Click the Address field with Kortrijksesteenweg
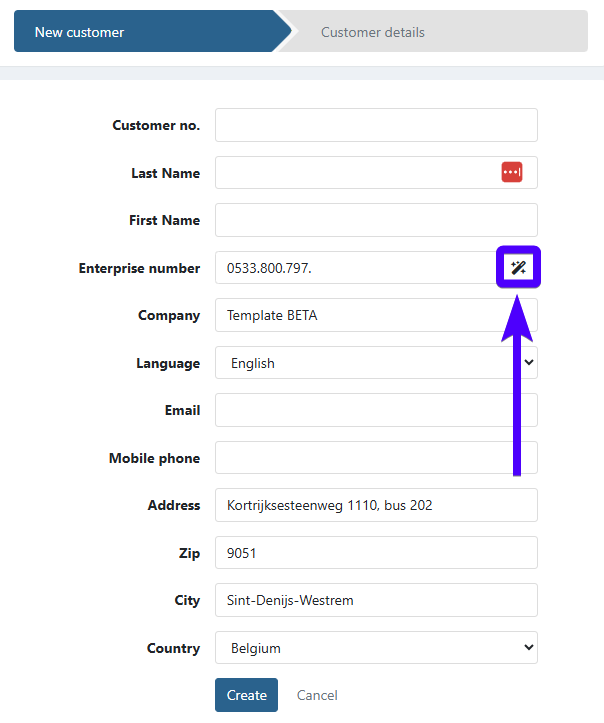The width and height of the screenshot is (604, 723). pos(376,505)
